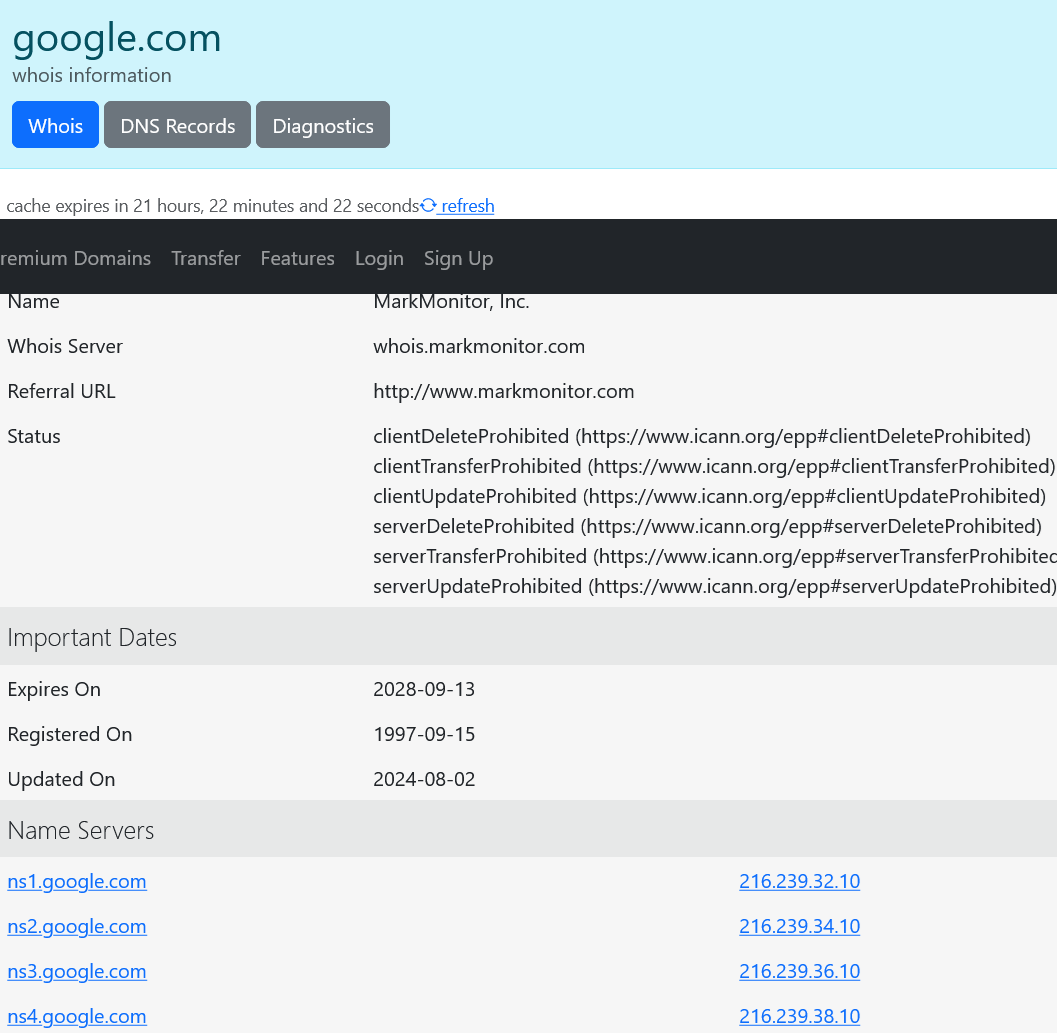The width and height of the screenshot is (1057, 1033).
Task: Click the cache expires countdown text
Action: coord(213,206)
